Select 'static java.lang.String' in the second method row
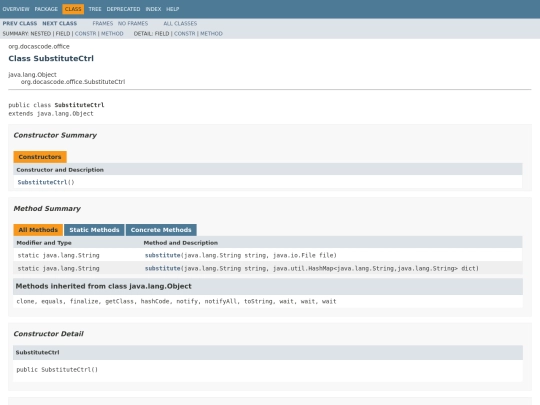 click(59, 268)
